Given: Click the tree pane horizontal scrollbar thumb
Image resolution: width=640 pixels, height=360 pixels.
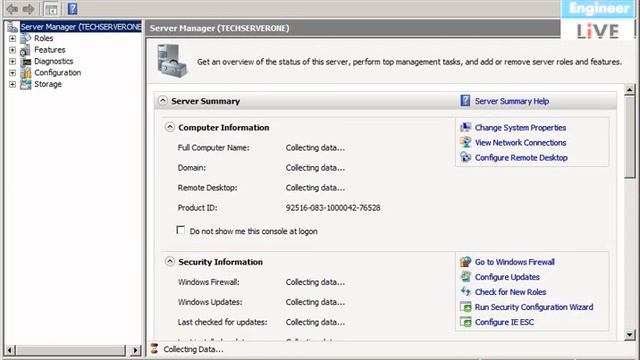Looking at the screenshot, I should click(71, 350).
